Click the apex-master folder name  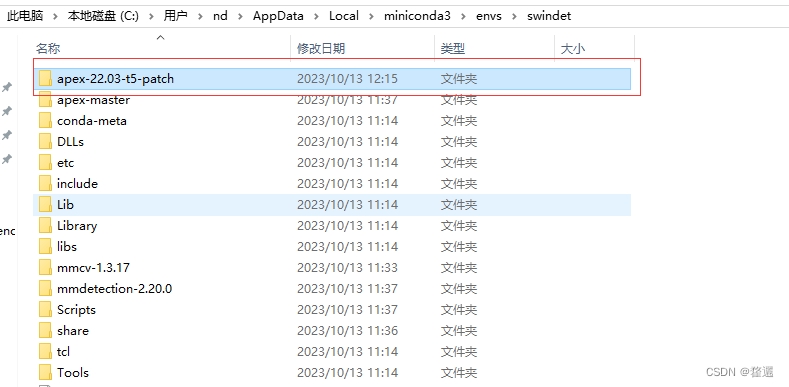pyautogui.click(x=93, y=100)
